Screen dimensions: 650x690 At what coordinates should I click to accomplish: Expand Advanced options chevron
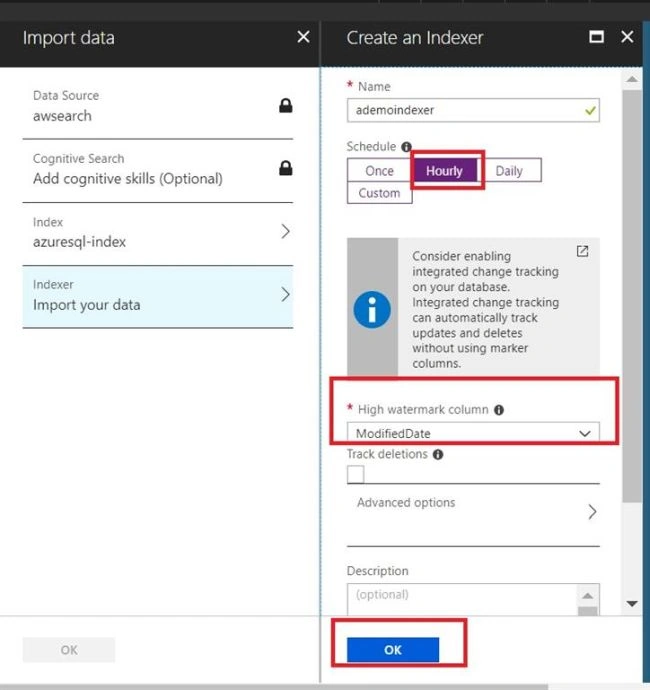592,511
